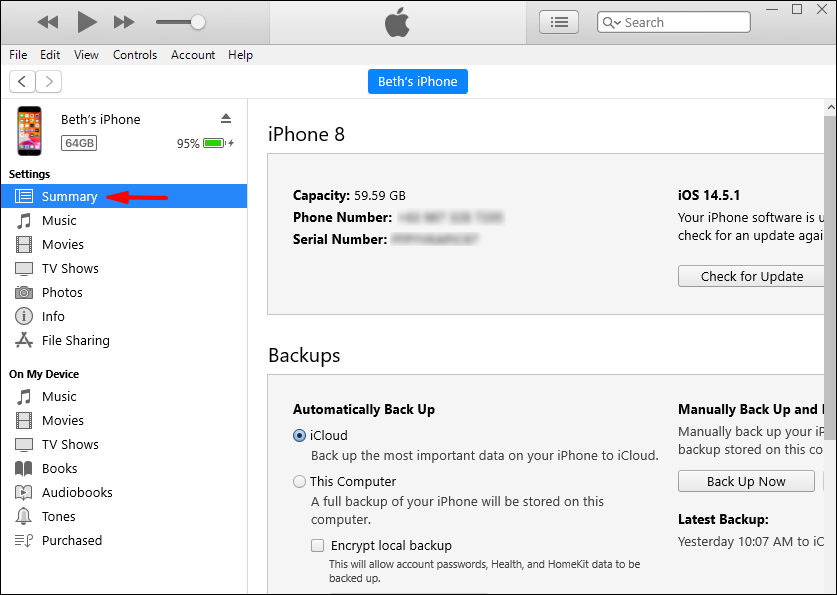Go back with the left chevron

tap(22, 81)
